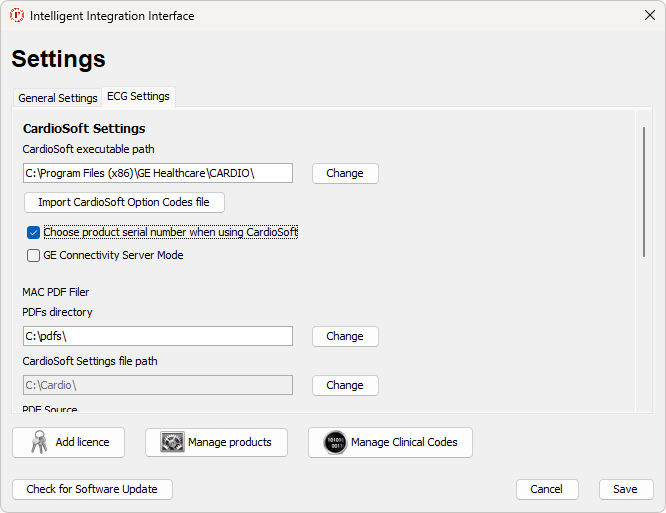Click the binary Clinical Codes icon
The height and width of the screenshot is (513, 666).
click(x=335, y=442)
